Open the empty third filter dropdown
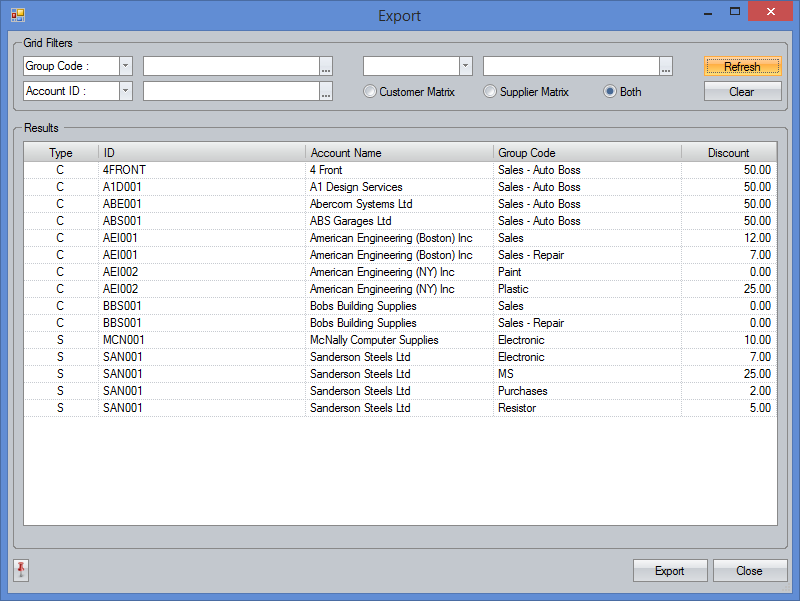Screen dimensions: 800x601 click(x=465, y=66)
